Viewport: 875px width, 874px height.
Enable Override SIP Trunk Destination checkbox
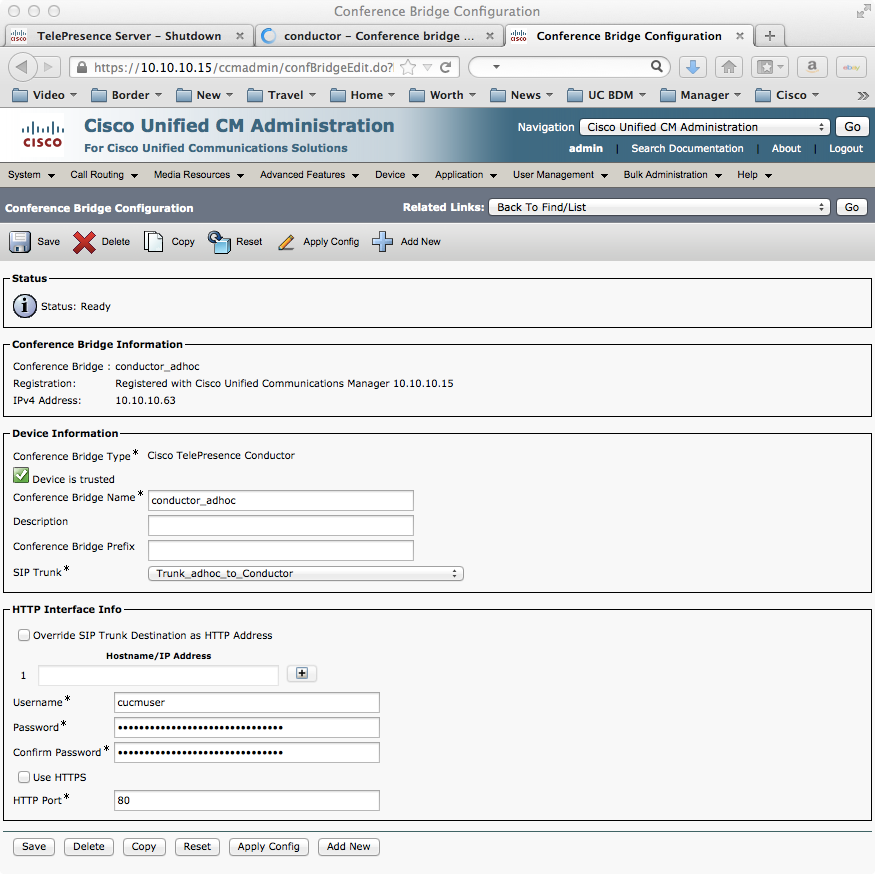pyautogui.click(x=23, y=635)
